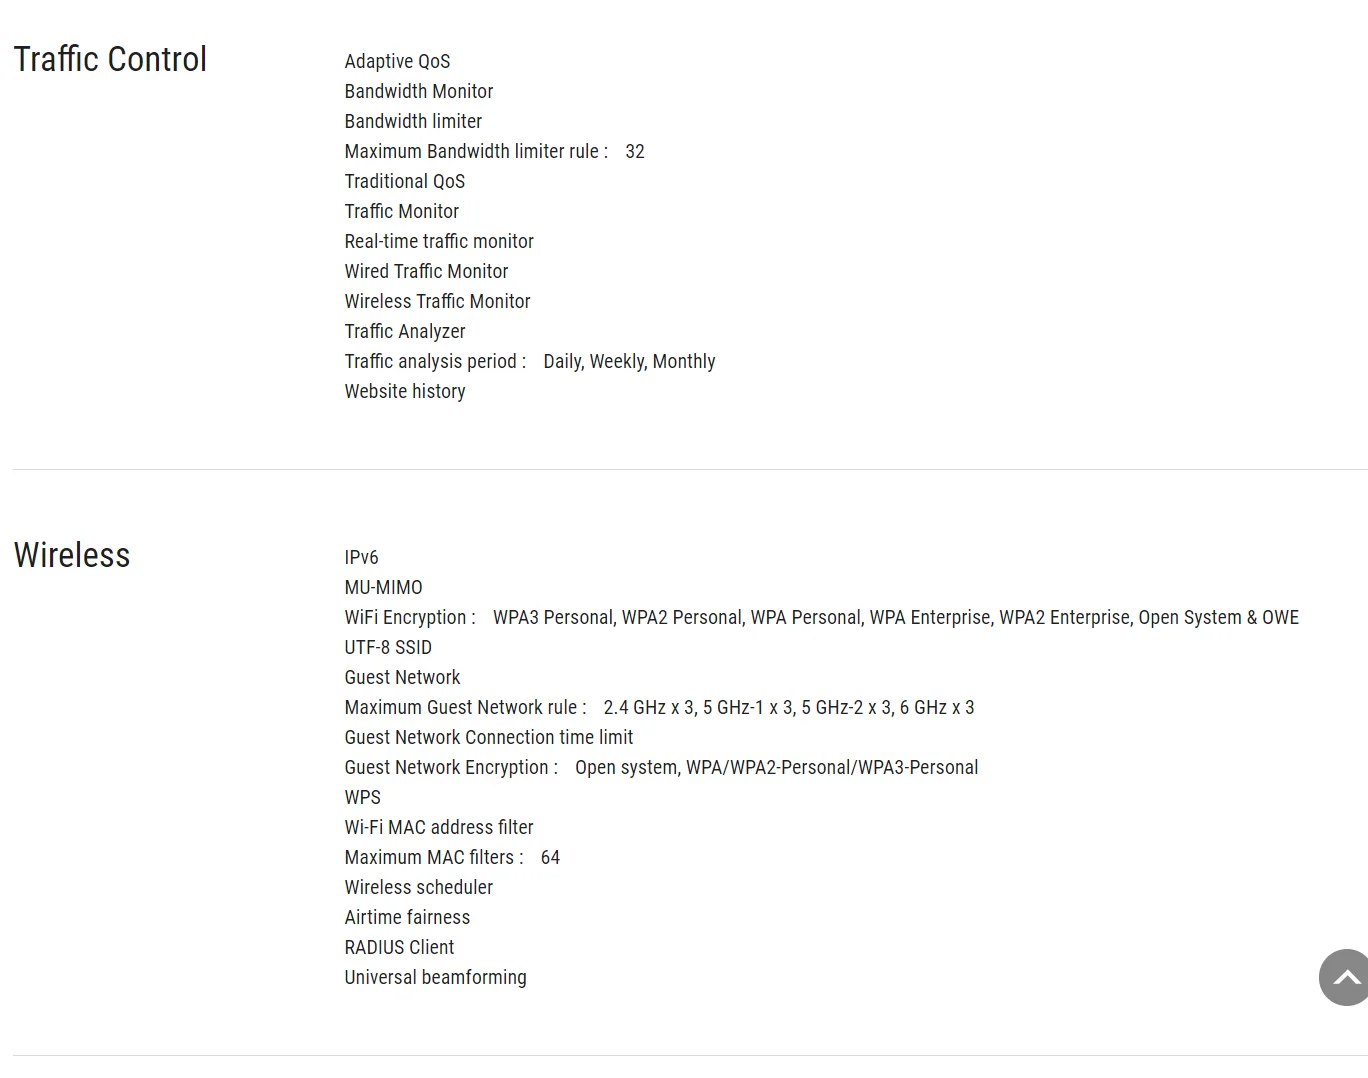This screenshot has width=1368, height=1078.
Task: Click the Universal beamforming entry
Action: pyautogui.click(x=435, y=977)
